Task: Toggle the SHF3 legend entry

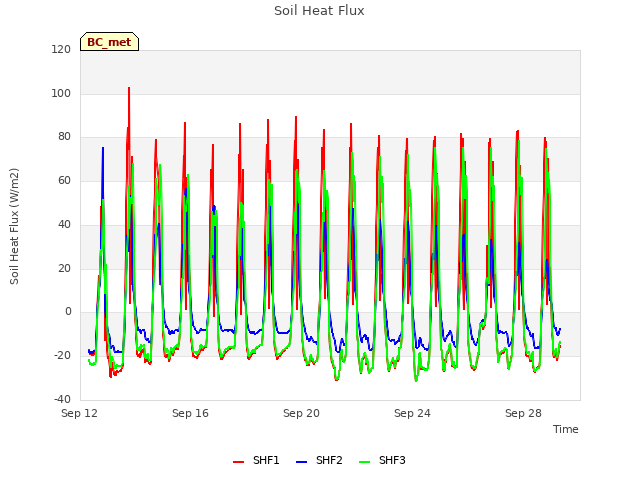Action: (382, 460)
